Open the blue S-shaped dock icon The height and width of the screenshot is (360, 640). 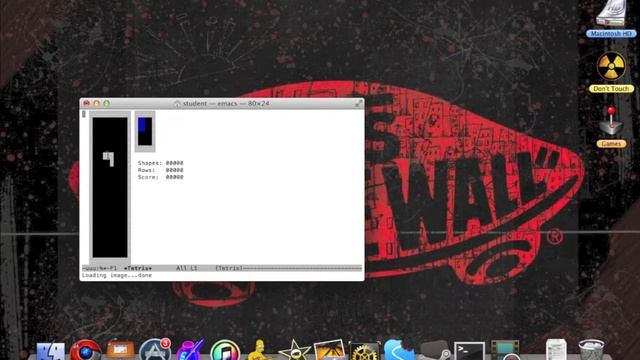[399, 350]
